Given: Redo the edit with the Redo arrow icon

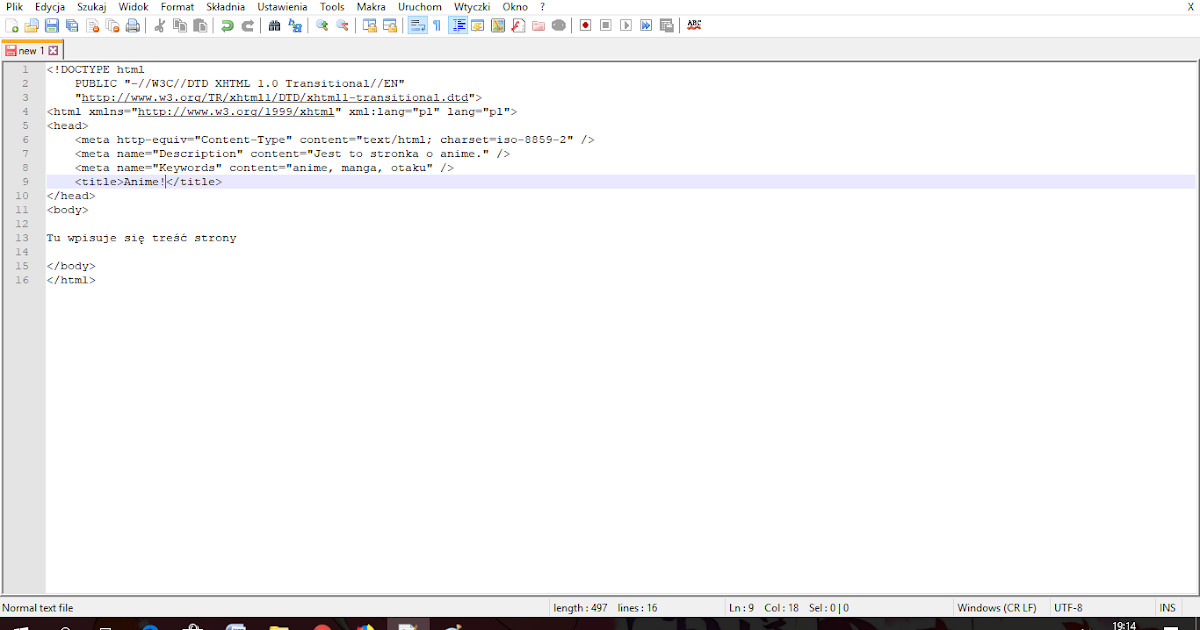Looking at the screenshot, I should click(247, 25).
